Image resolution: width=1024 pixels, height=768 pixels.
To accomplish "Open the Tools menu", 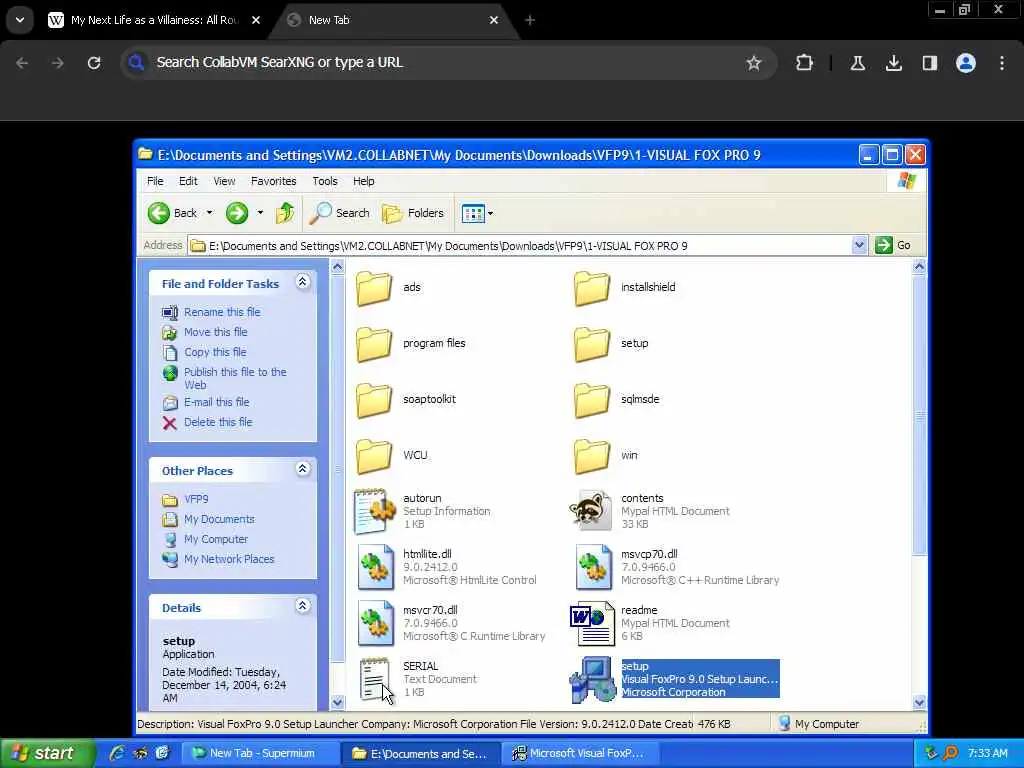I will [325, 181].
